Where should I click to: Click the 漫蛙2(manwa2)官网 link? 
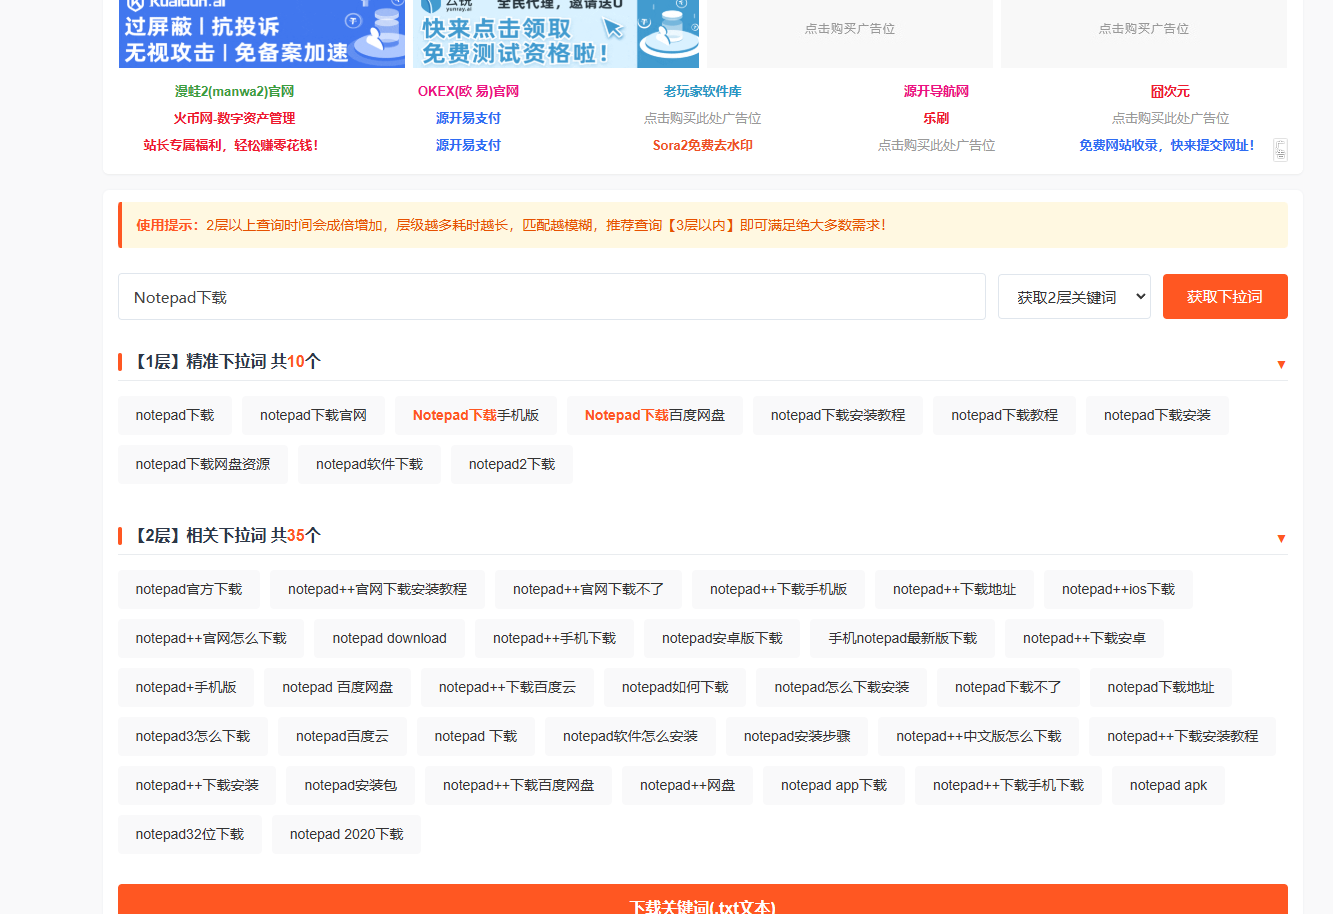tap(234, 91)
